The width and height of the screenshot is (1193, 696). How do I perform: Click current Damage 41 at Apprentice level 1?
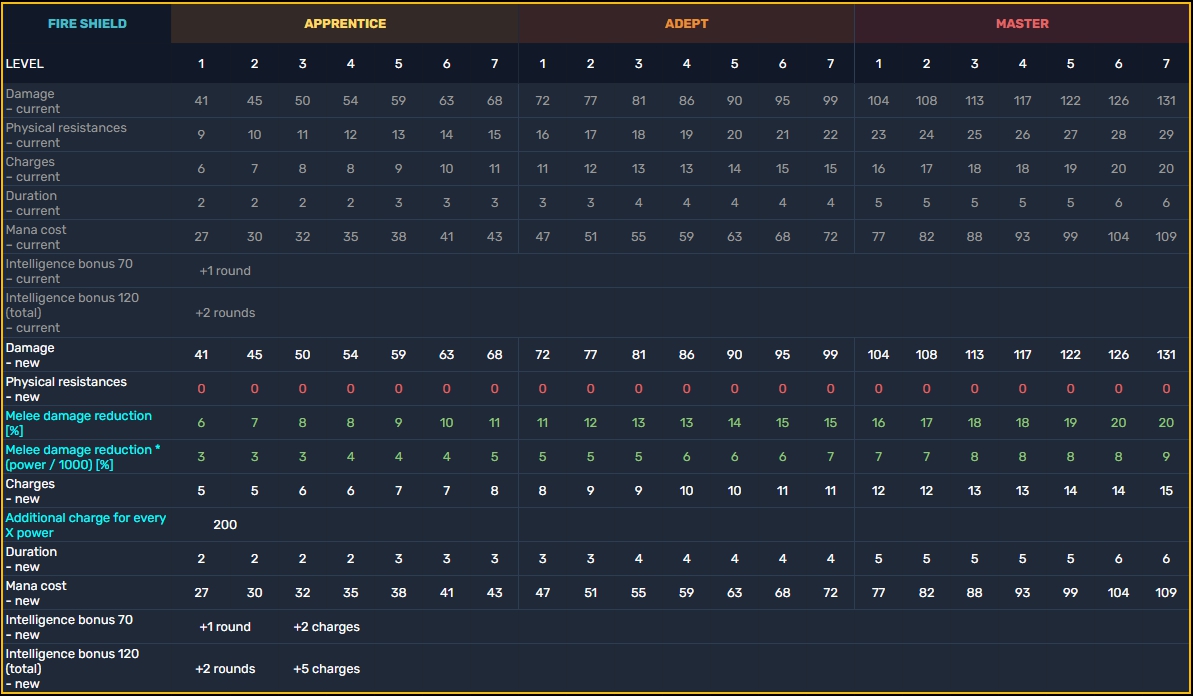coord(201,100)
